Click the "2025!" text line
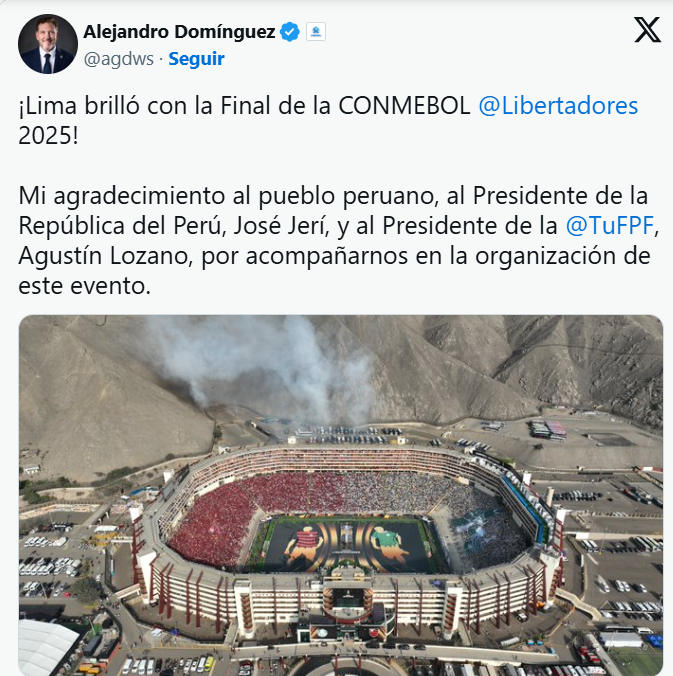This screenshot has height=676, width=673. 48,136
